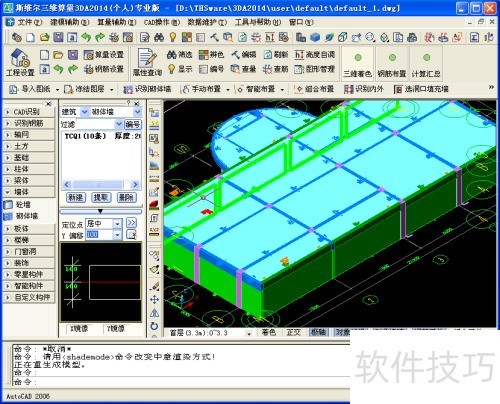Viewport: 500px width, 404px height.
Task: Open the 算量辅助 menu
Action: coord(117,22)
